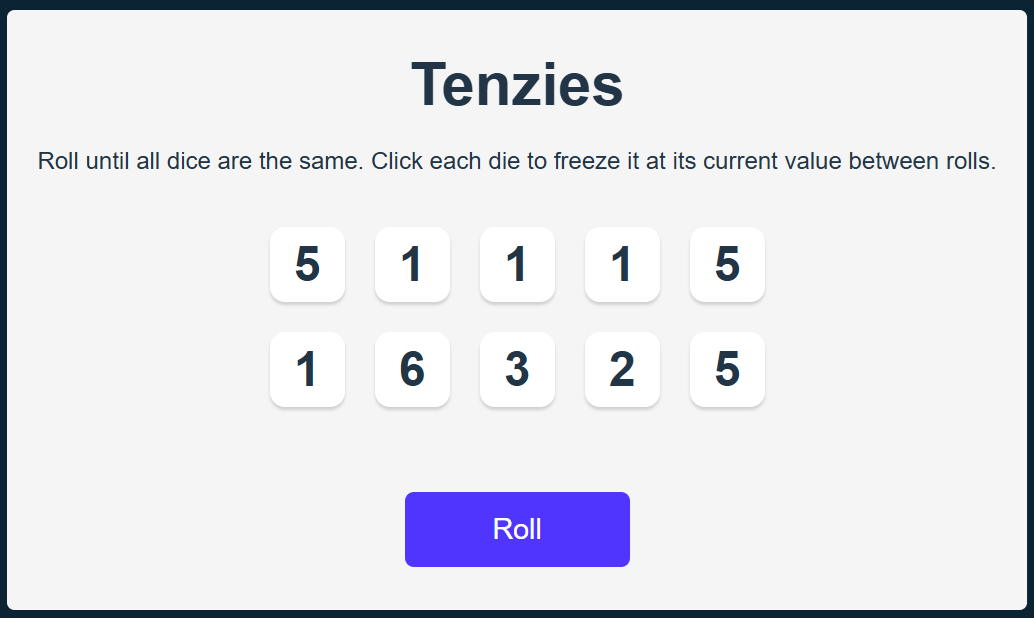
Task: Freeze the middle die of the top row
Action: point(517,264)
